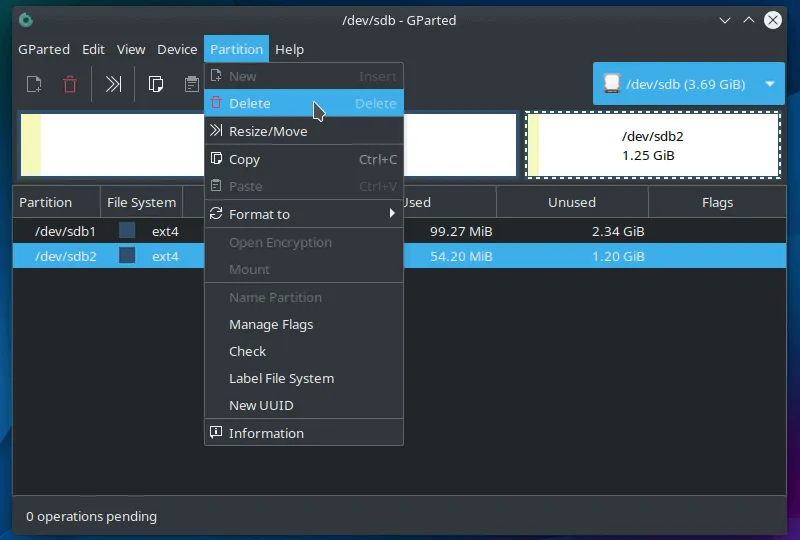Select Label File System menu entry
This screenshot has width=800, height=540.
point(281,378)
